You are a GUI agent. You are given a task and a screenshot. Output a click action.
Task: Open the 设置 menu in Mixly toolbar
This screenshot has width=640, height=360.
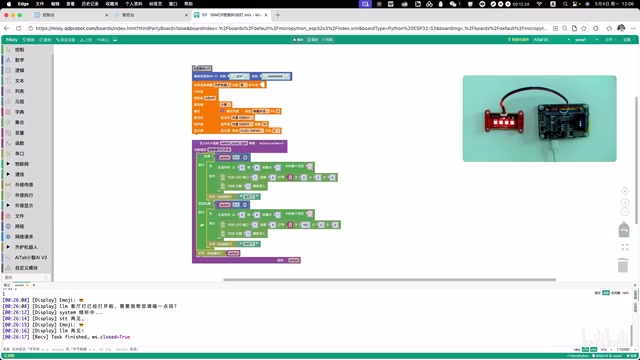coord(627,40)
